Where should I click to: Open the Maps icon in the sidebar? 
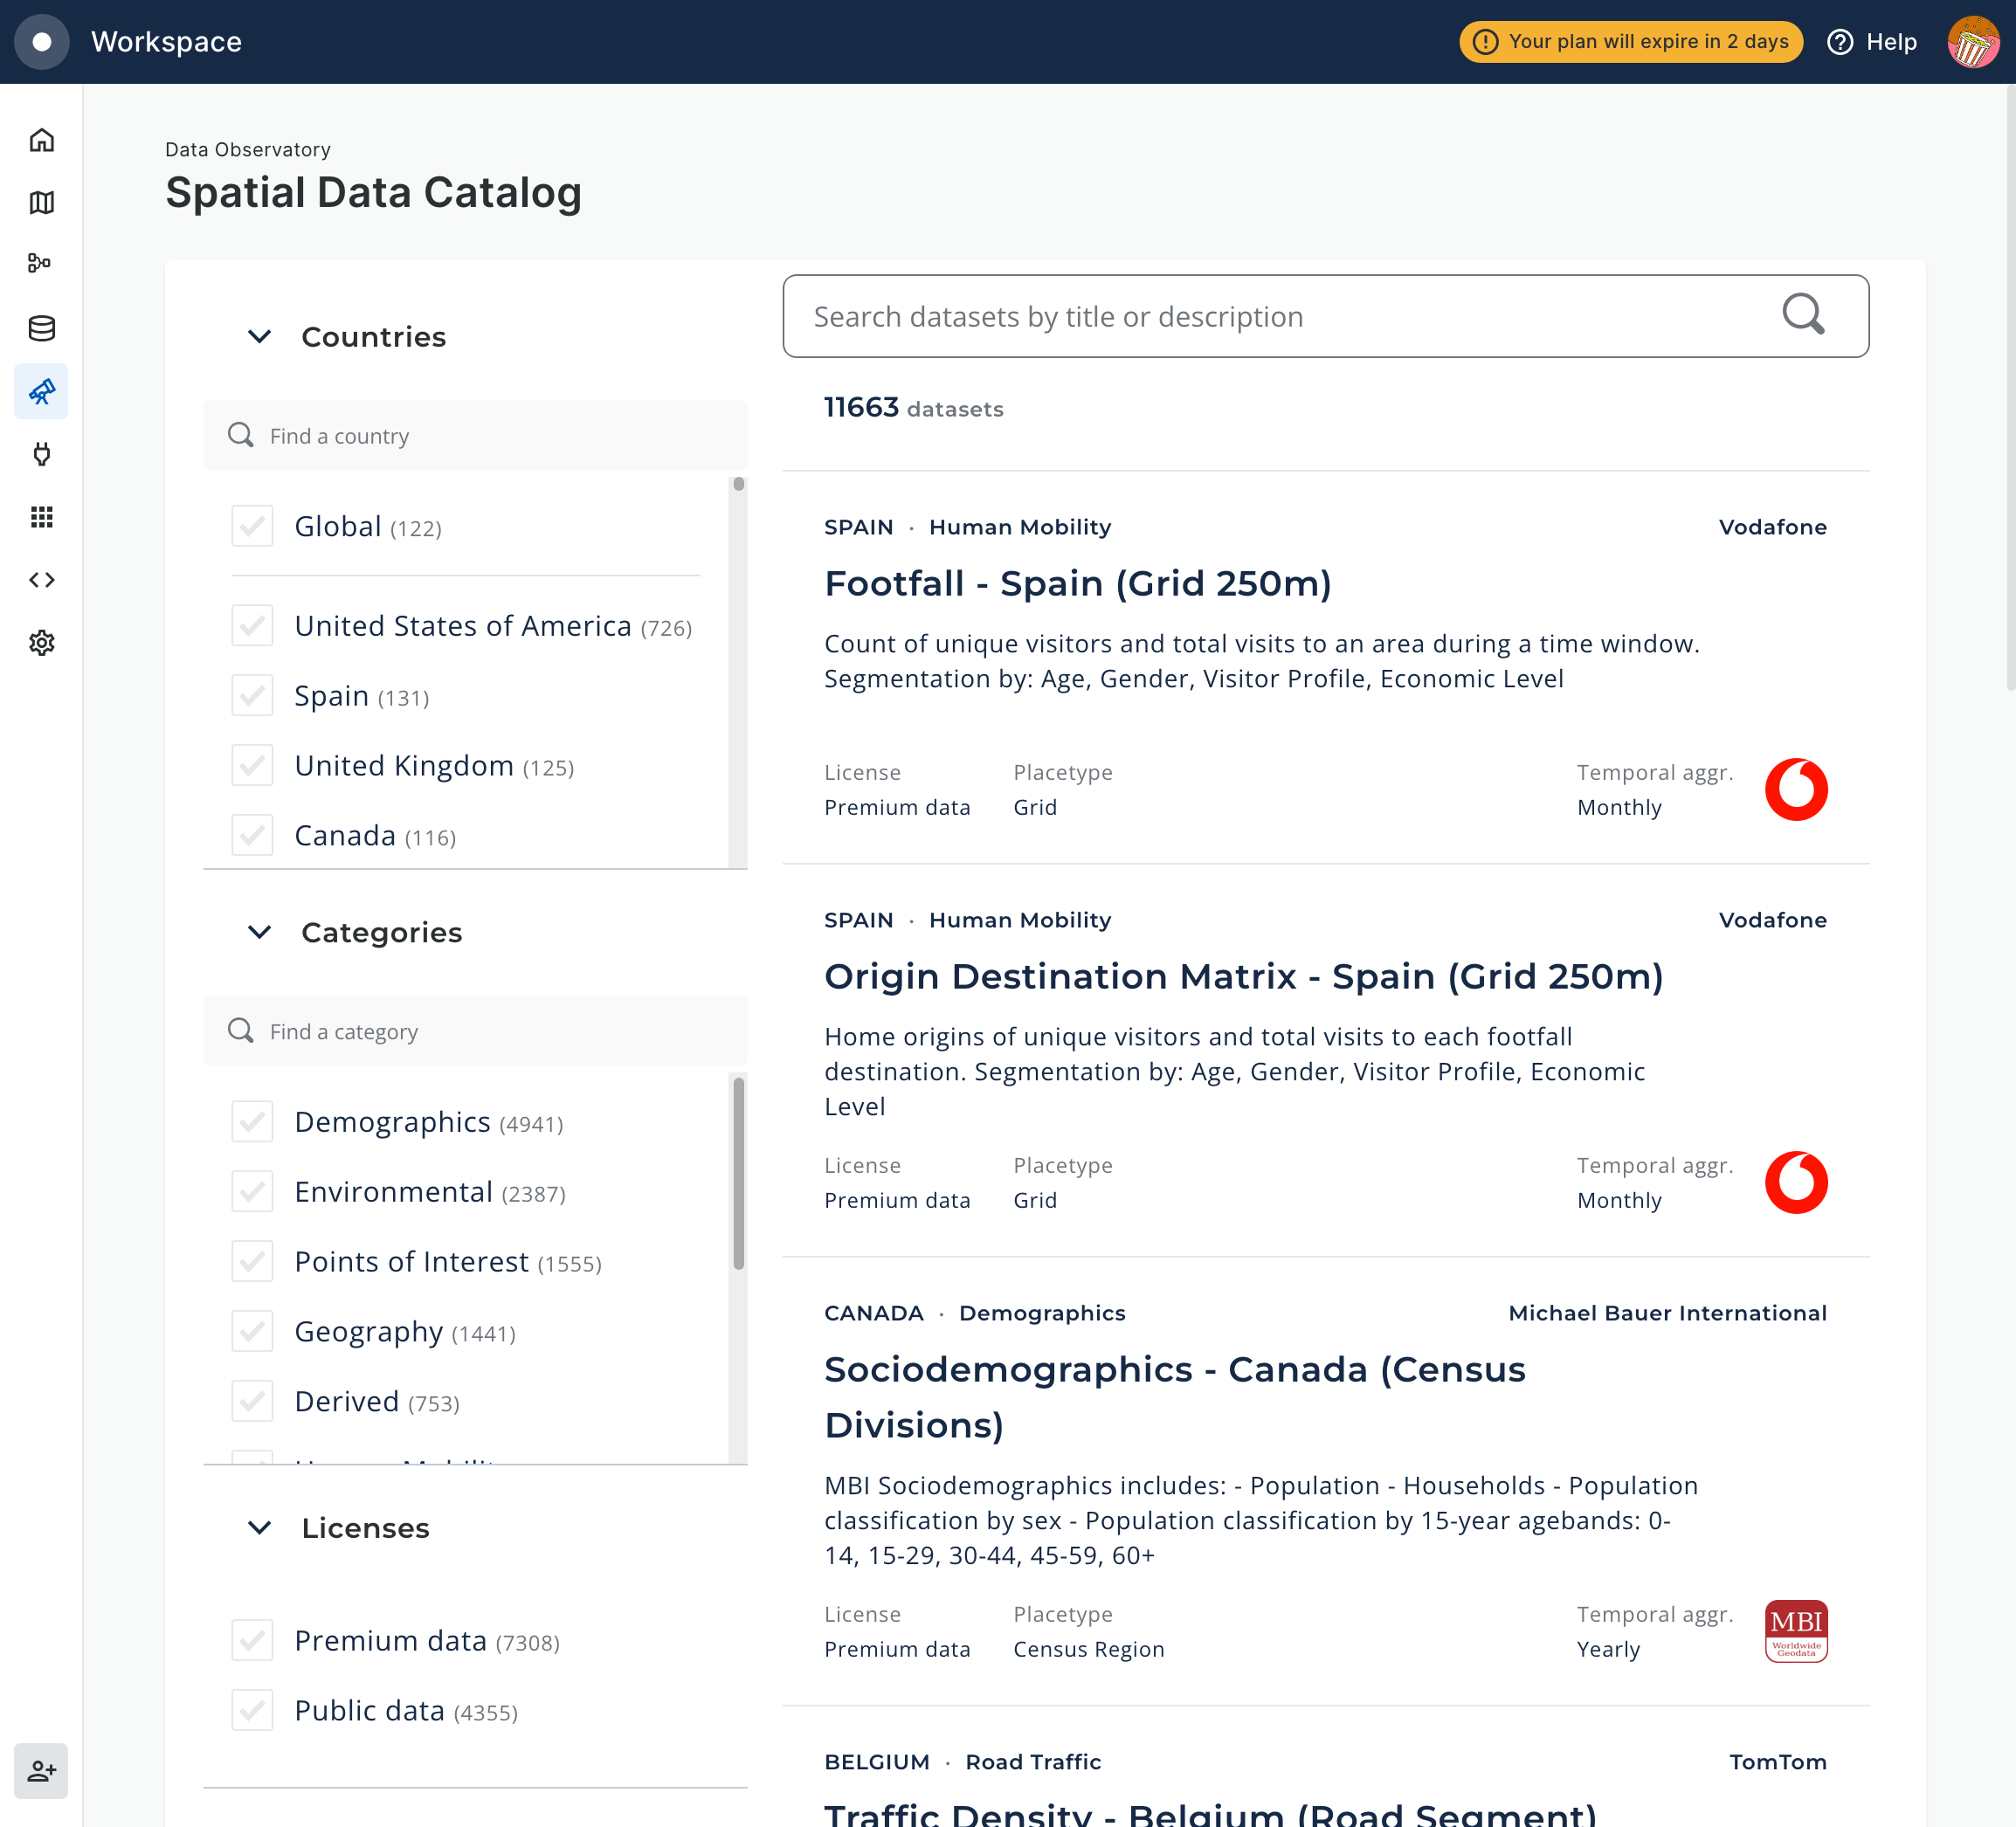(41, 202)
